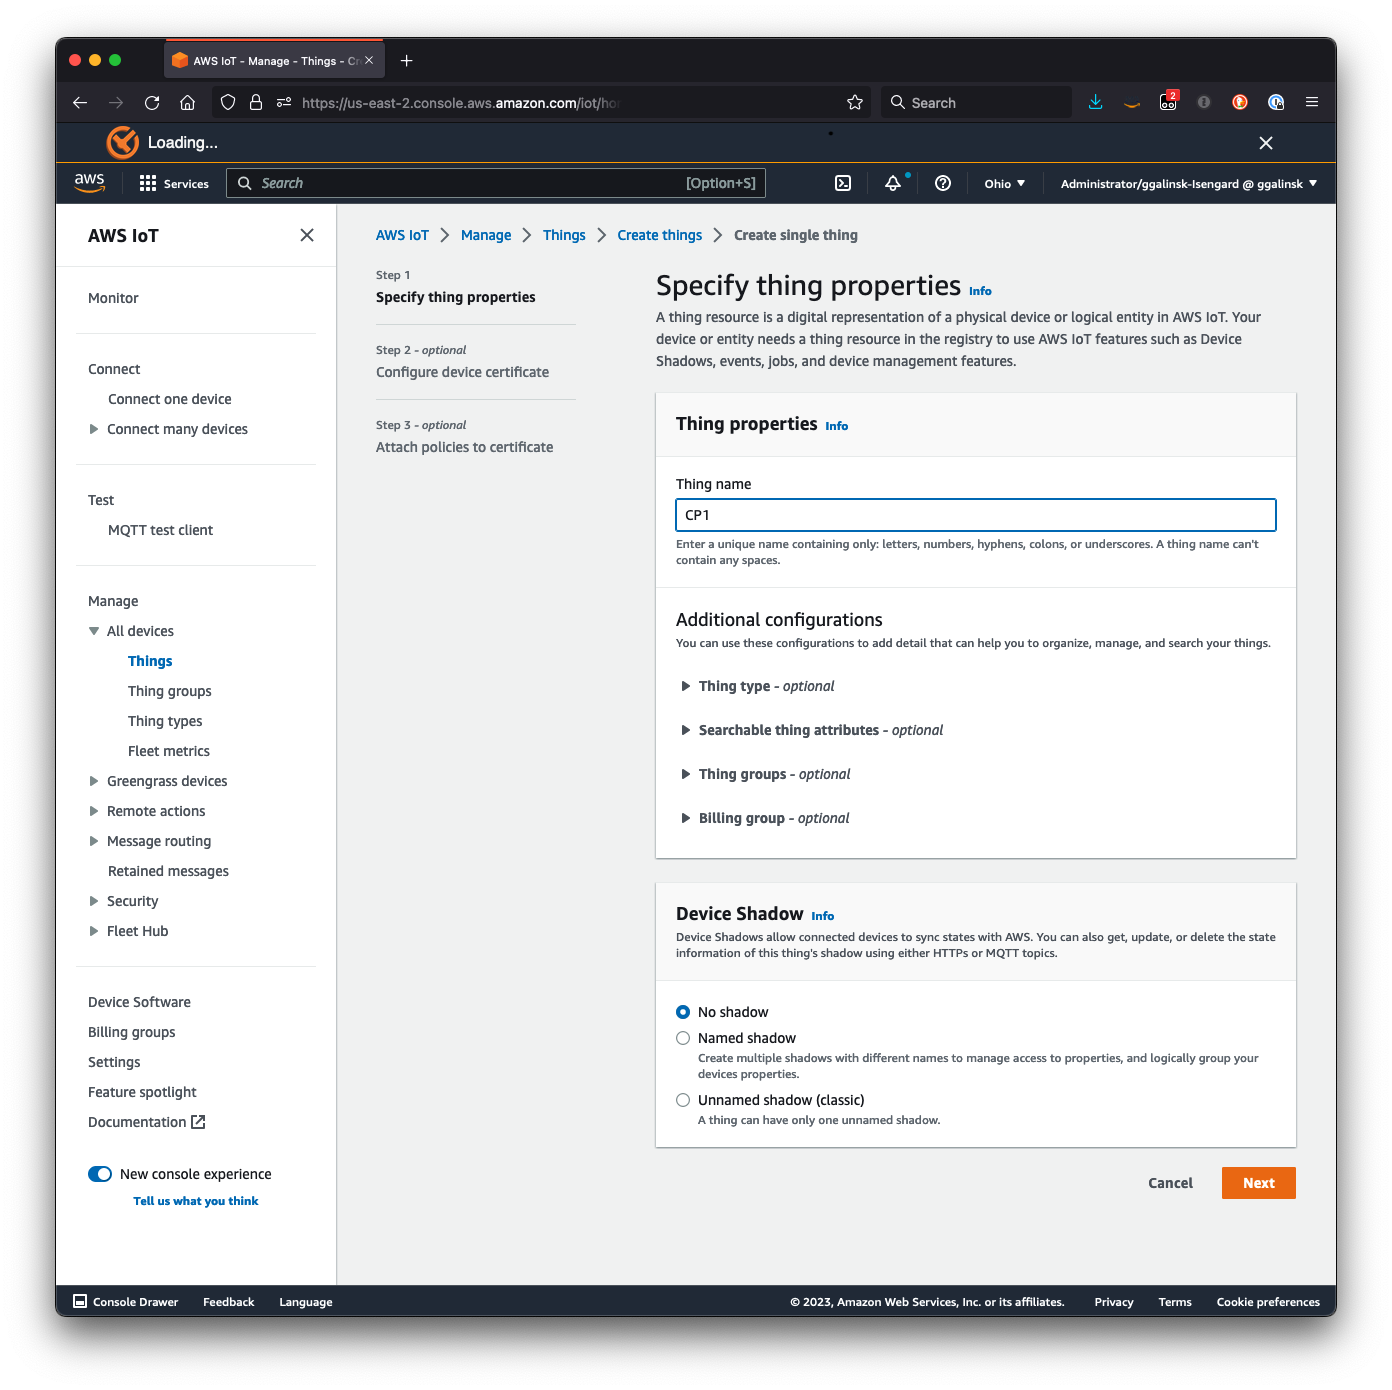Click the AWS logo in navigation bar
The width and height of the screenshot is (1392, 1390).
point(89,183)
